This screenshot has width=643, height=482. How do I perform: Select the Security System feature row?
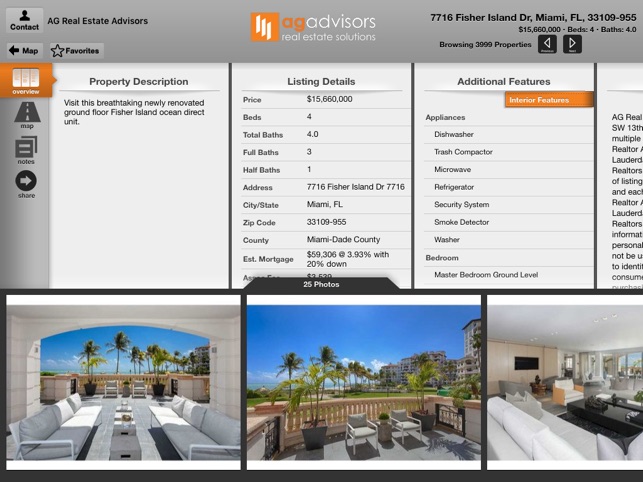508,204
